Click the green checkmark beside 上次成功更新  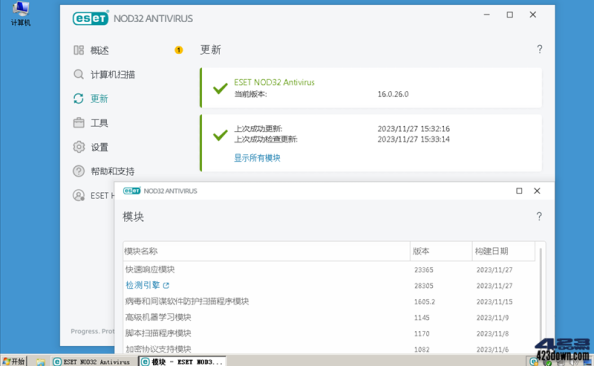coord(220,135)
